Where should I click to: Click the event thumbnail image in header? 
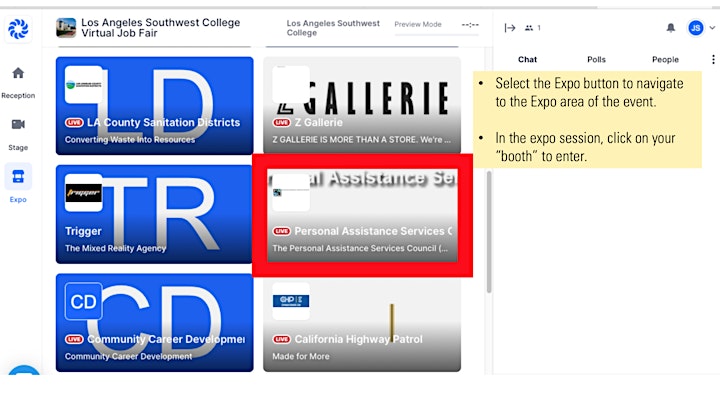[66, 28]
